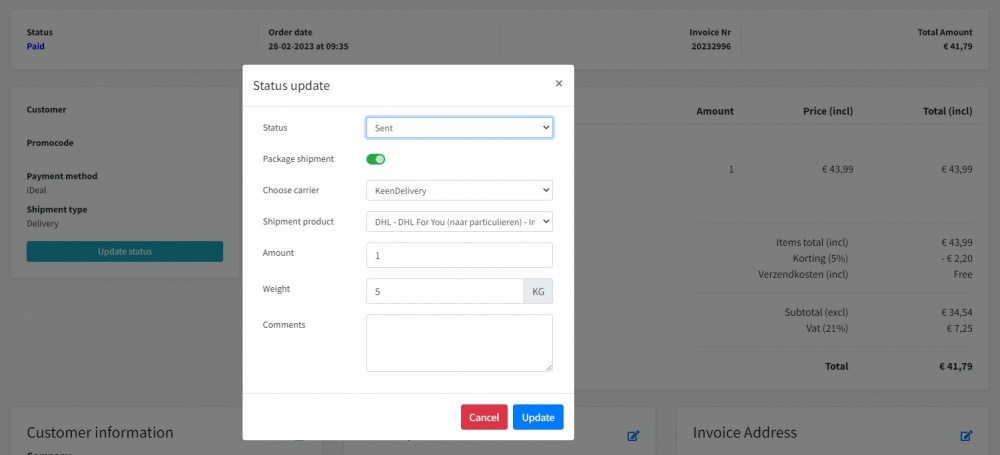Toggle the Package shipment switch off
This screenshot has height=455, width=1000.
[376, 159]
